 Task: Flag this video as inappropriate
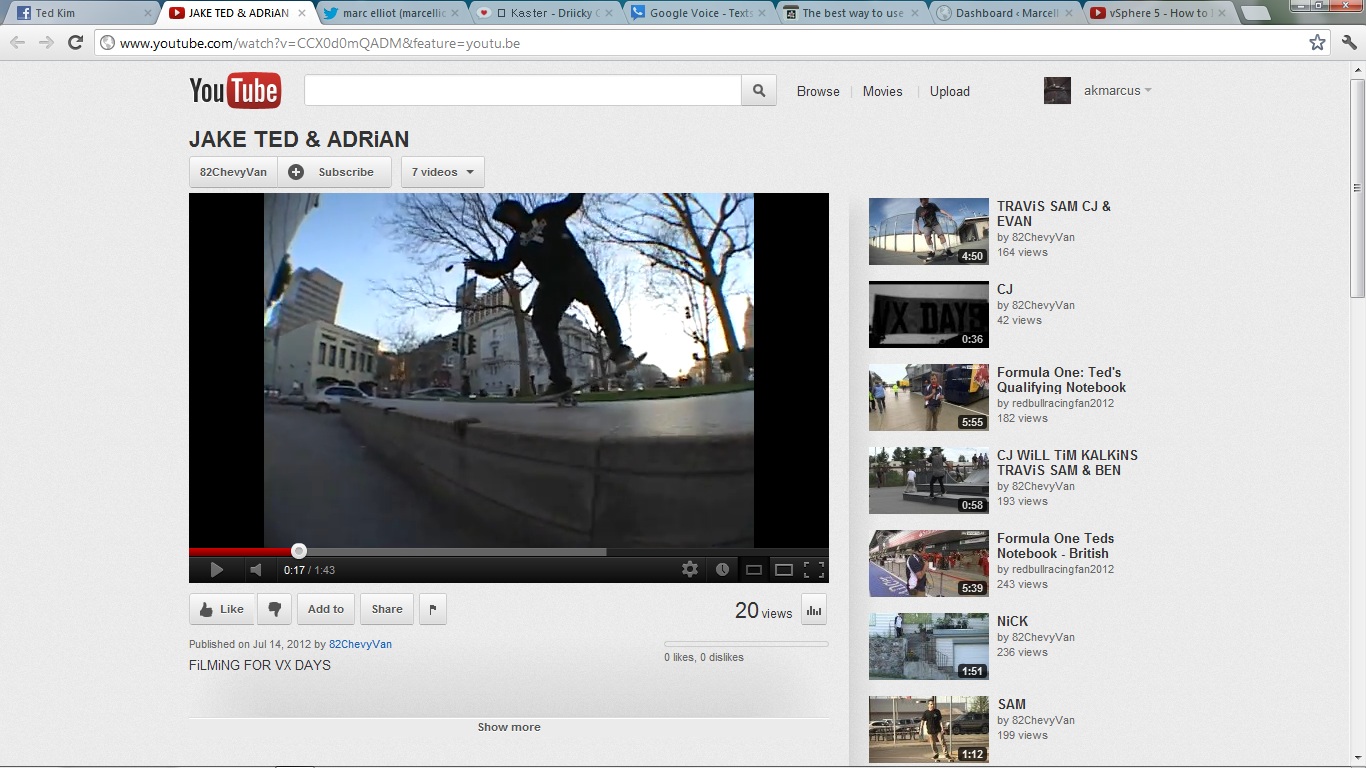432,609
